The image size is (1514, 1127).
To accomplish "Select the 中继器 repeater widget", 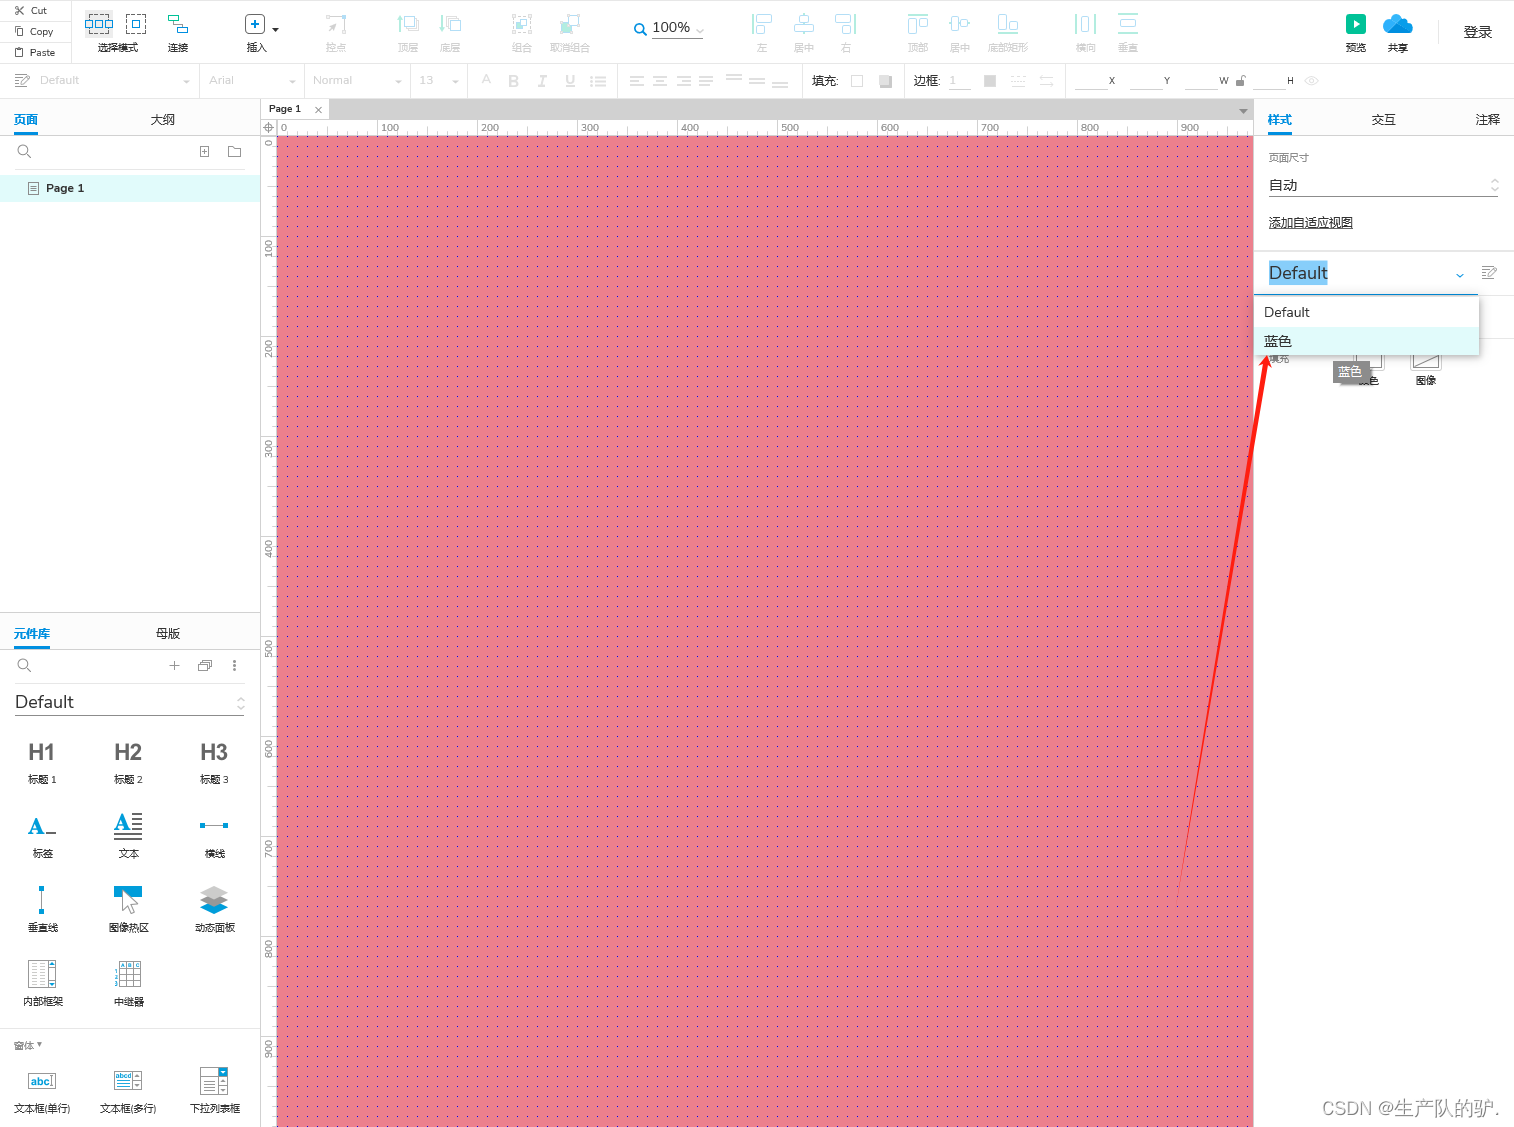I will coord(129,983).
